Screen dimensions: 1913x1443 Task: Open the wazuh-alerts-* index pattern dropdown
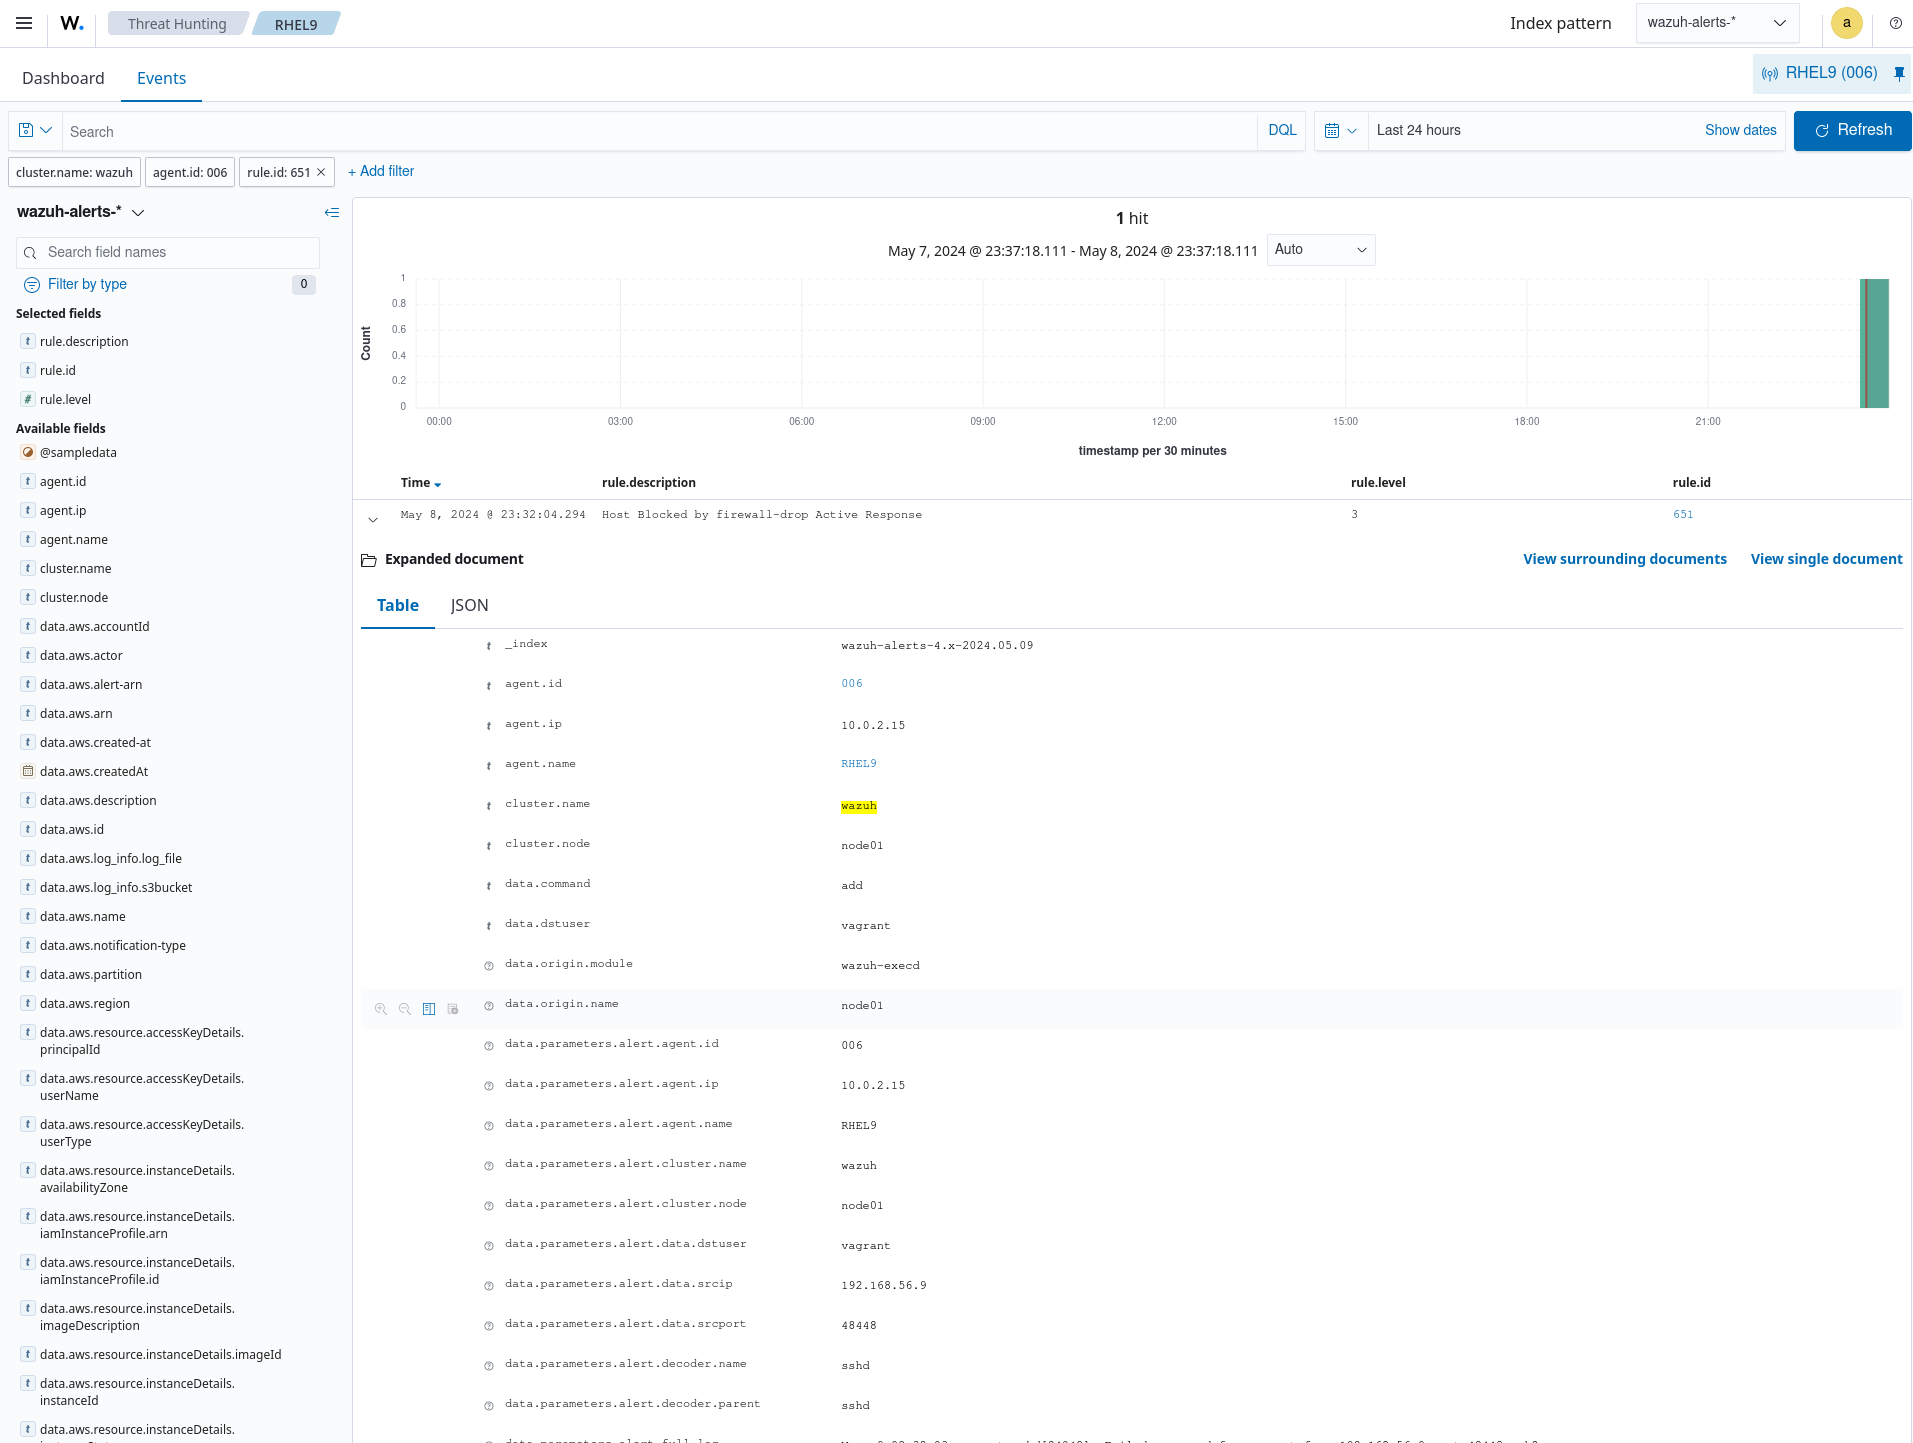tap(1716, 22)
